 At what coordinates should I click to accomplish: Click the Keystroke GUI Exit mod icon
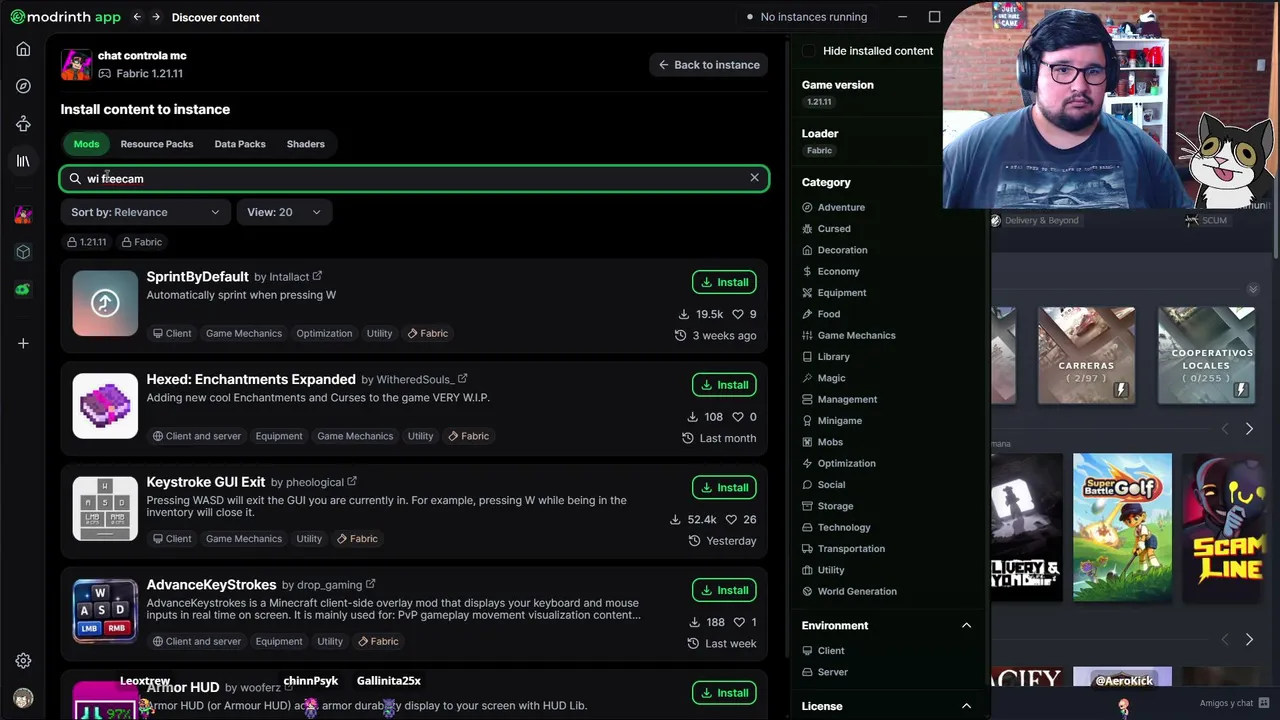(105, 508)
